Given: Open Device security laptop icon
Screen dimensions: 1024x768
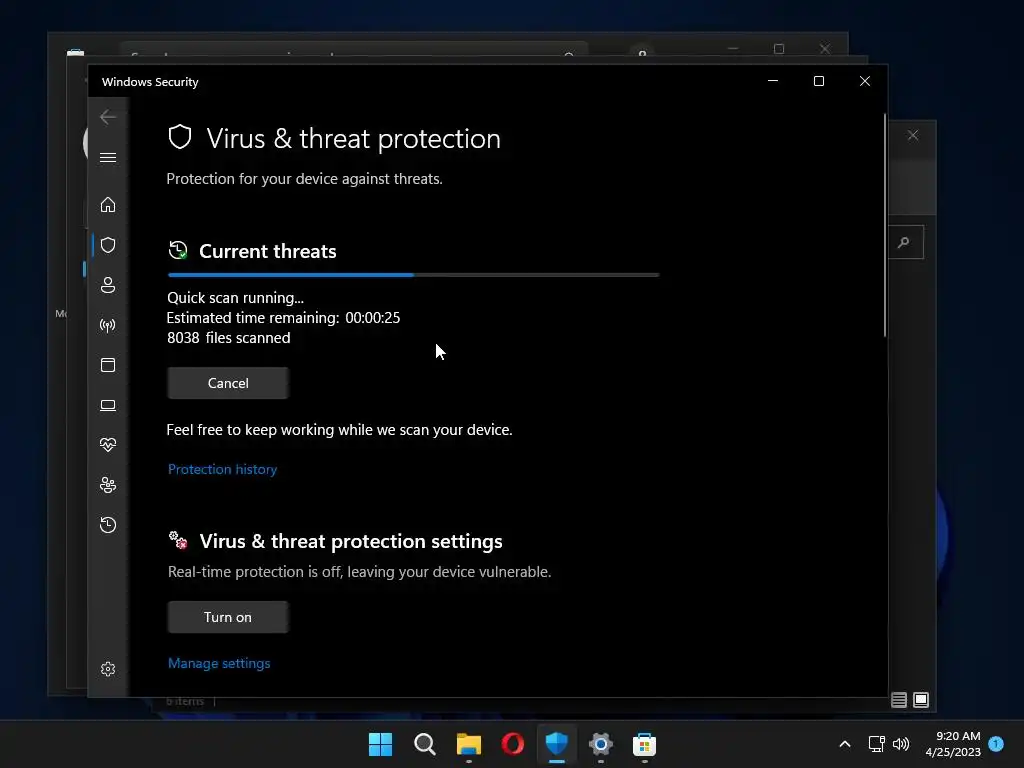Looking at the screenshot, I should tap(108, 406).
